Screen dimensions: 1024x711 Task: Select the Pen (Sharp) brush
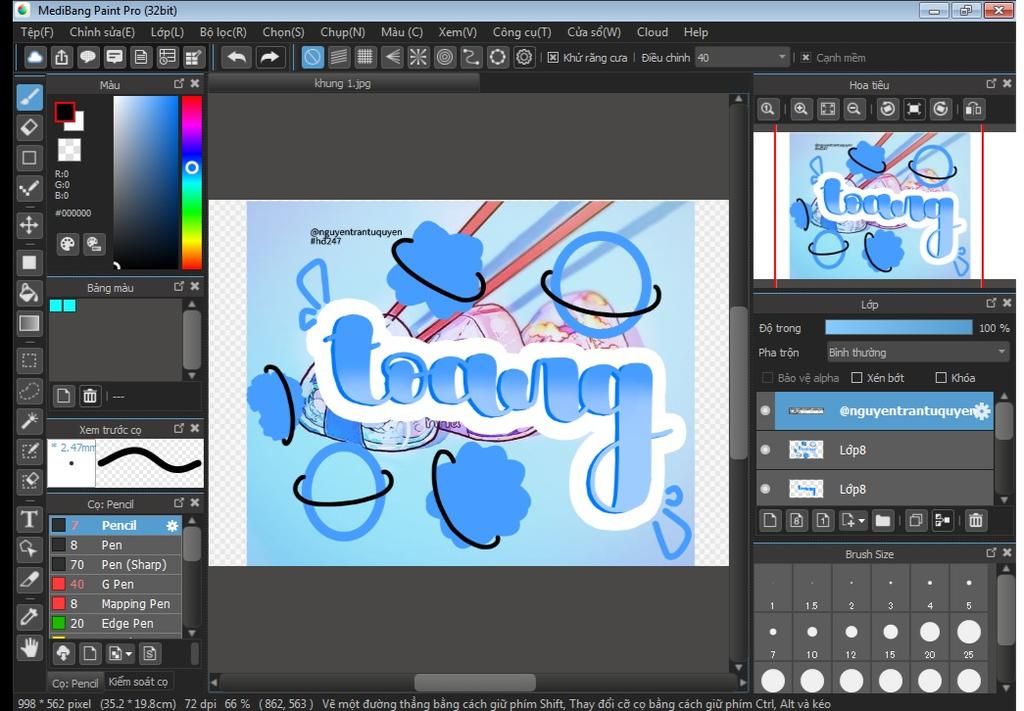pos(115,565)
